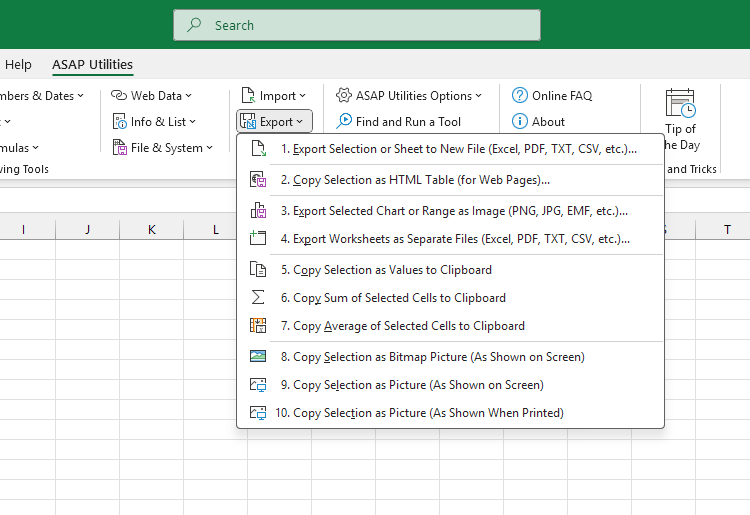Expand the Formulas dropdown arrow

[x=35, y=148]
